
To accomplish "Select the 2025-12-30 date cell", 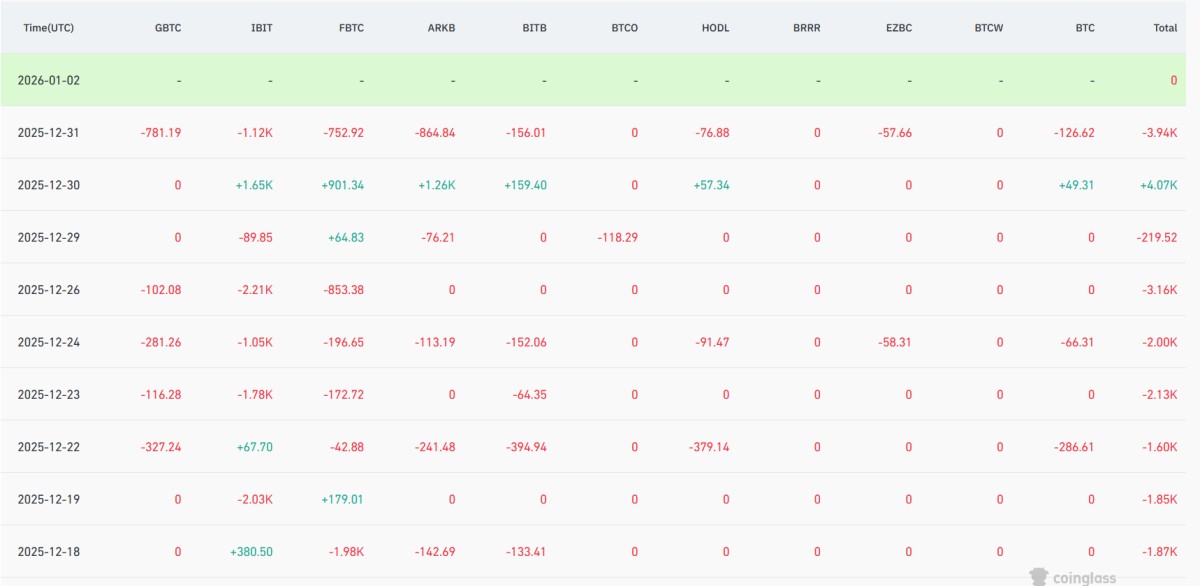I will click(48, 185).
